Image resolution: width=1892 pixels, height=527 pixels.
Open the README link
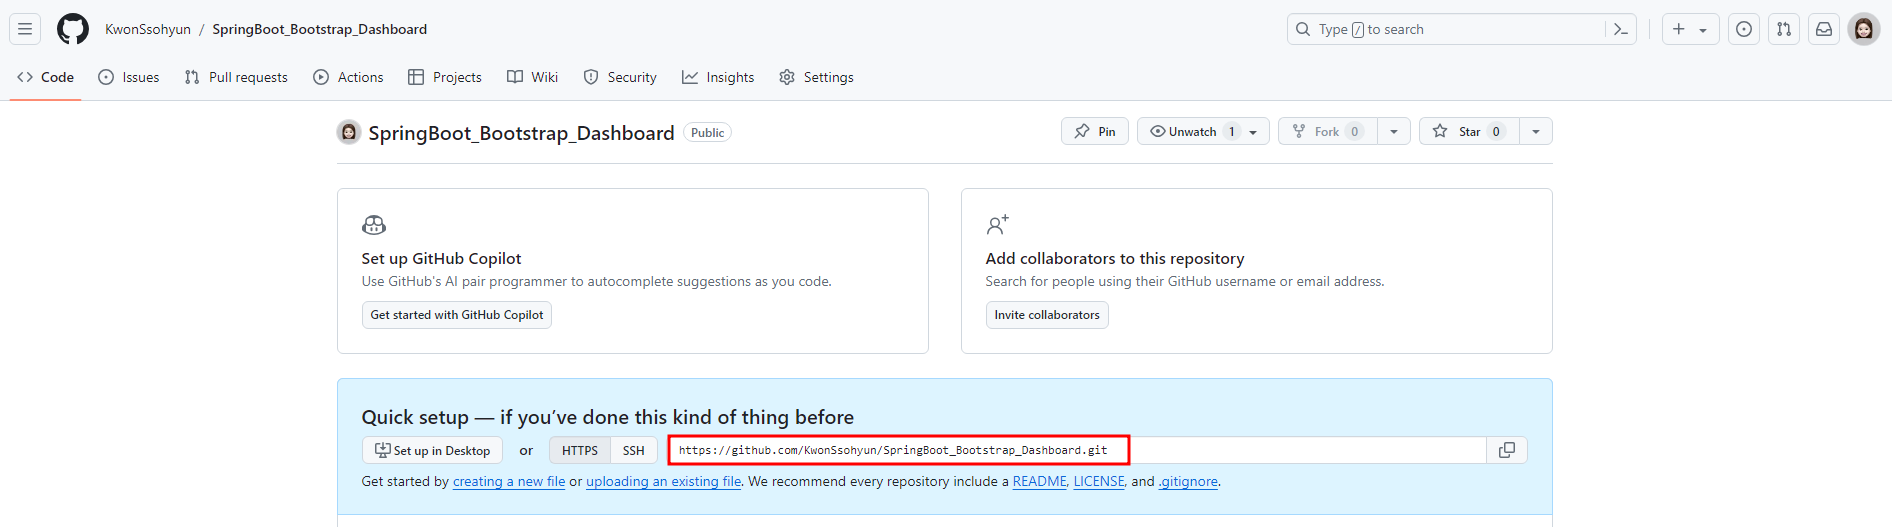[1040, 481]
